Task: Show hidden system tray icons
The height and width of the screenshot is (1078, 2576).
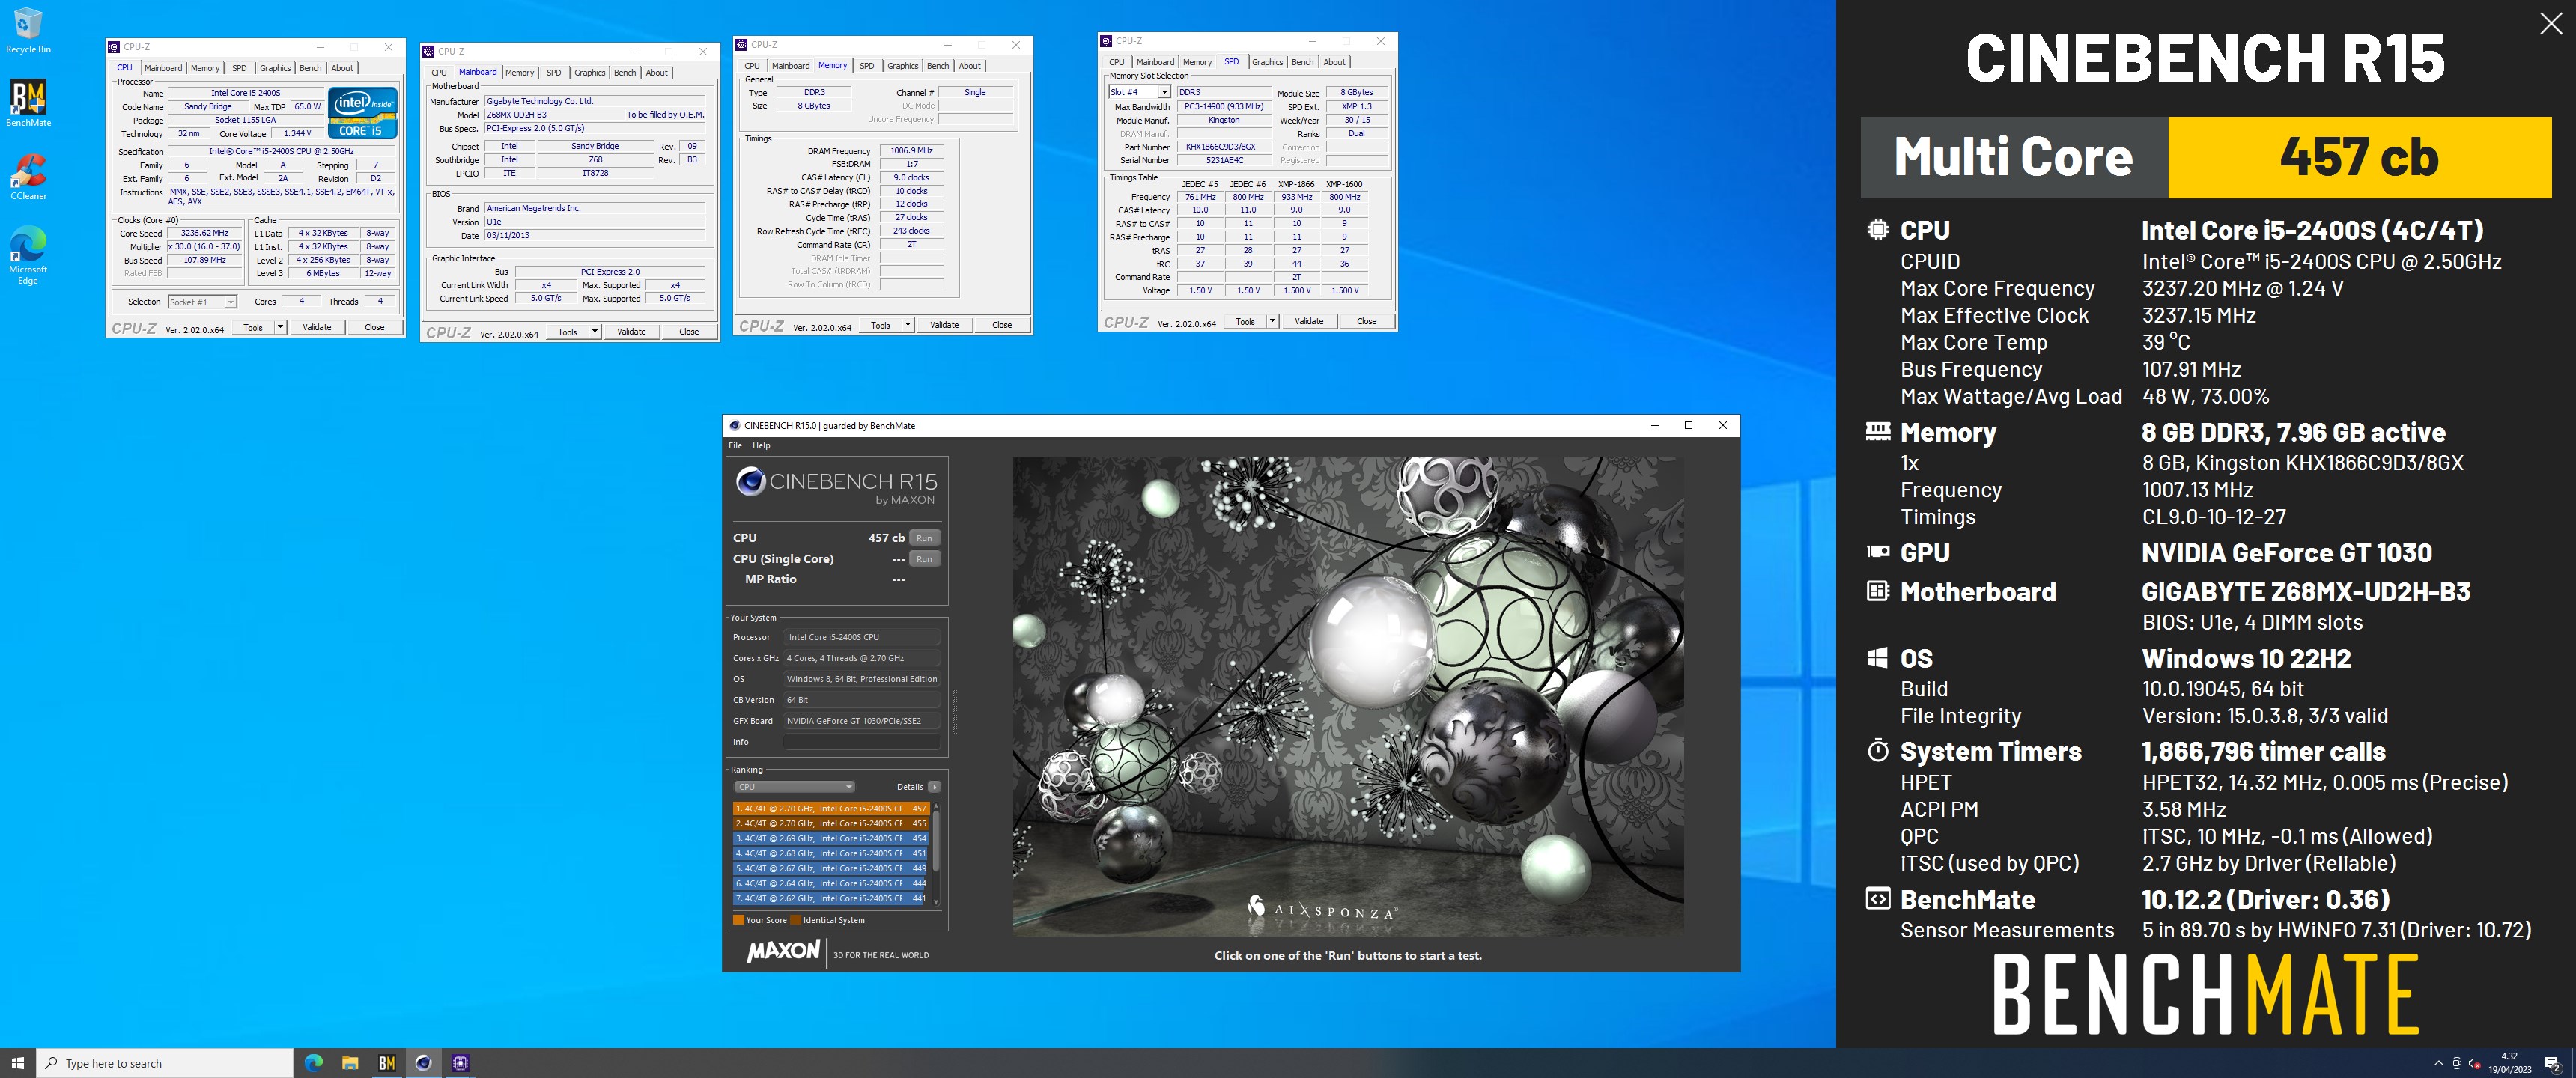Action: pyautogui.click(x=2438, y=1063)
